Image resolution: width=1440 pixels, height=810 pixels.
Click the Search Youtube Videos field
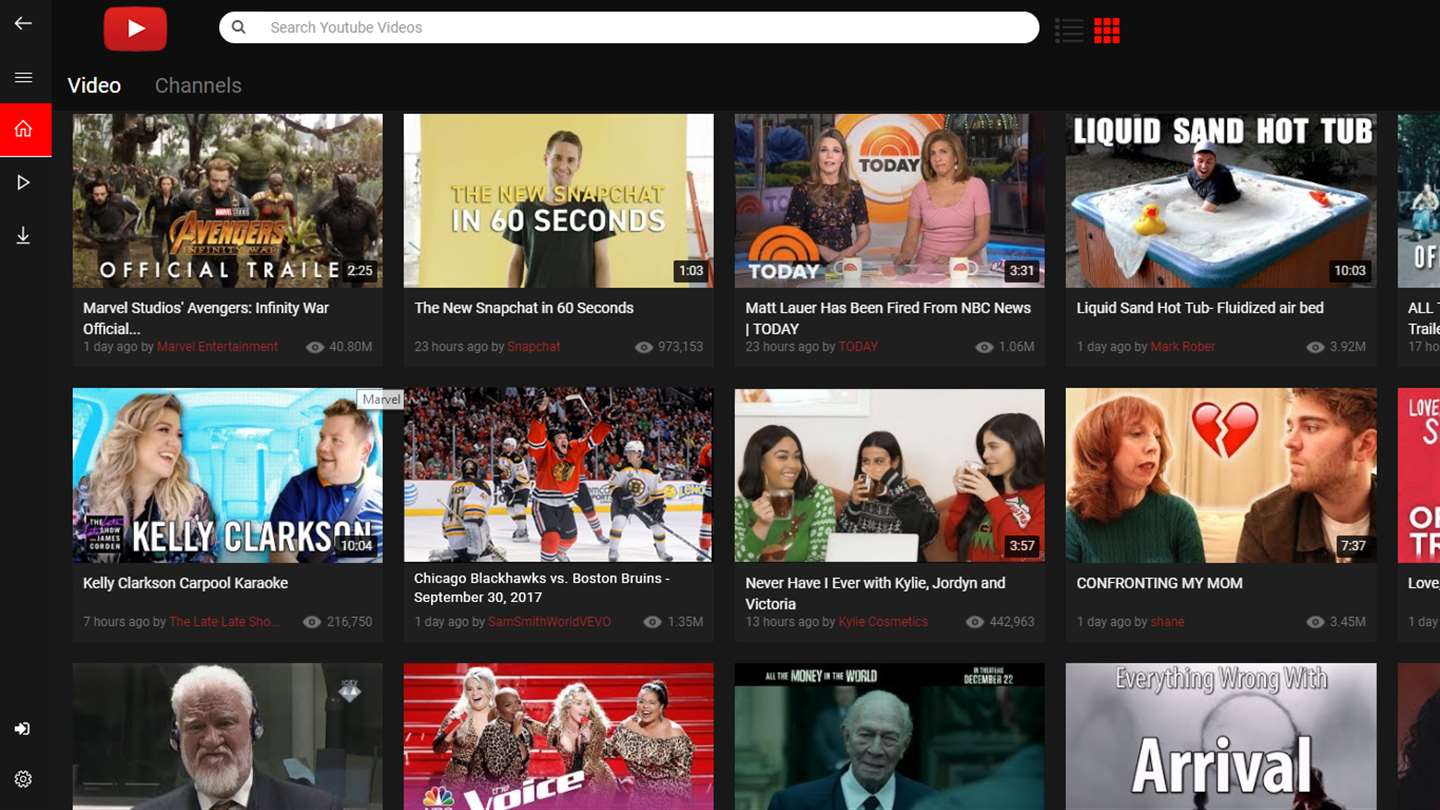[x=629, y=27]
